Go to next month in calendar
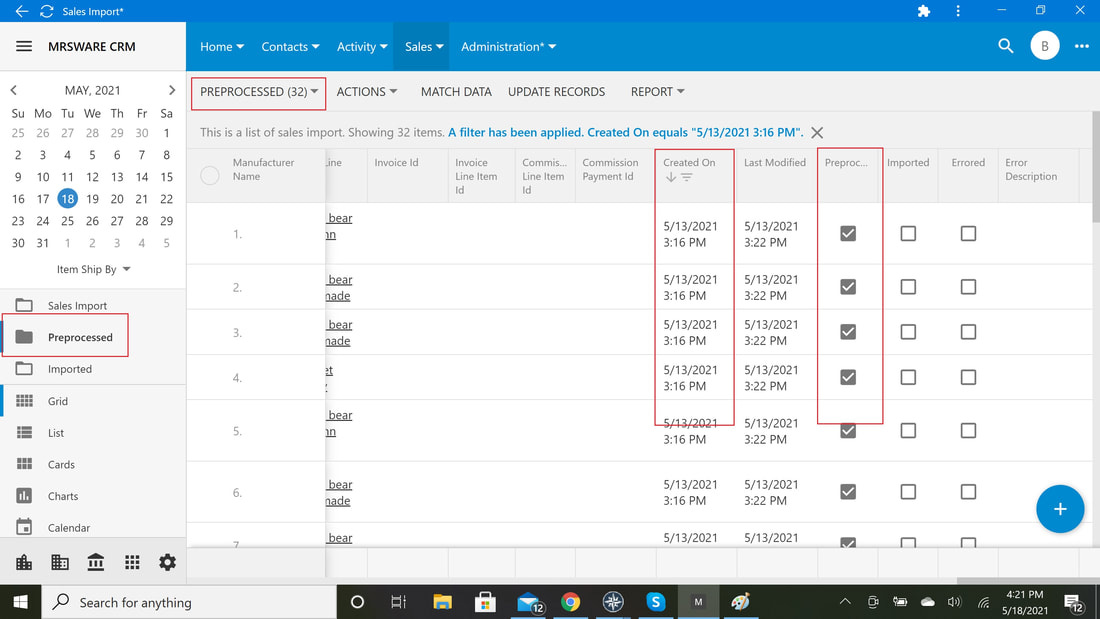The width and height of the screenshot is (1100, 619). [x=172, y=91]
